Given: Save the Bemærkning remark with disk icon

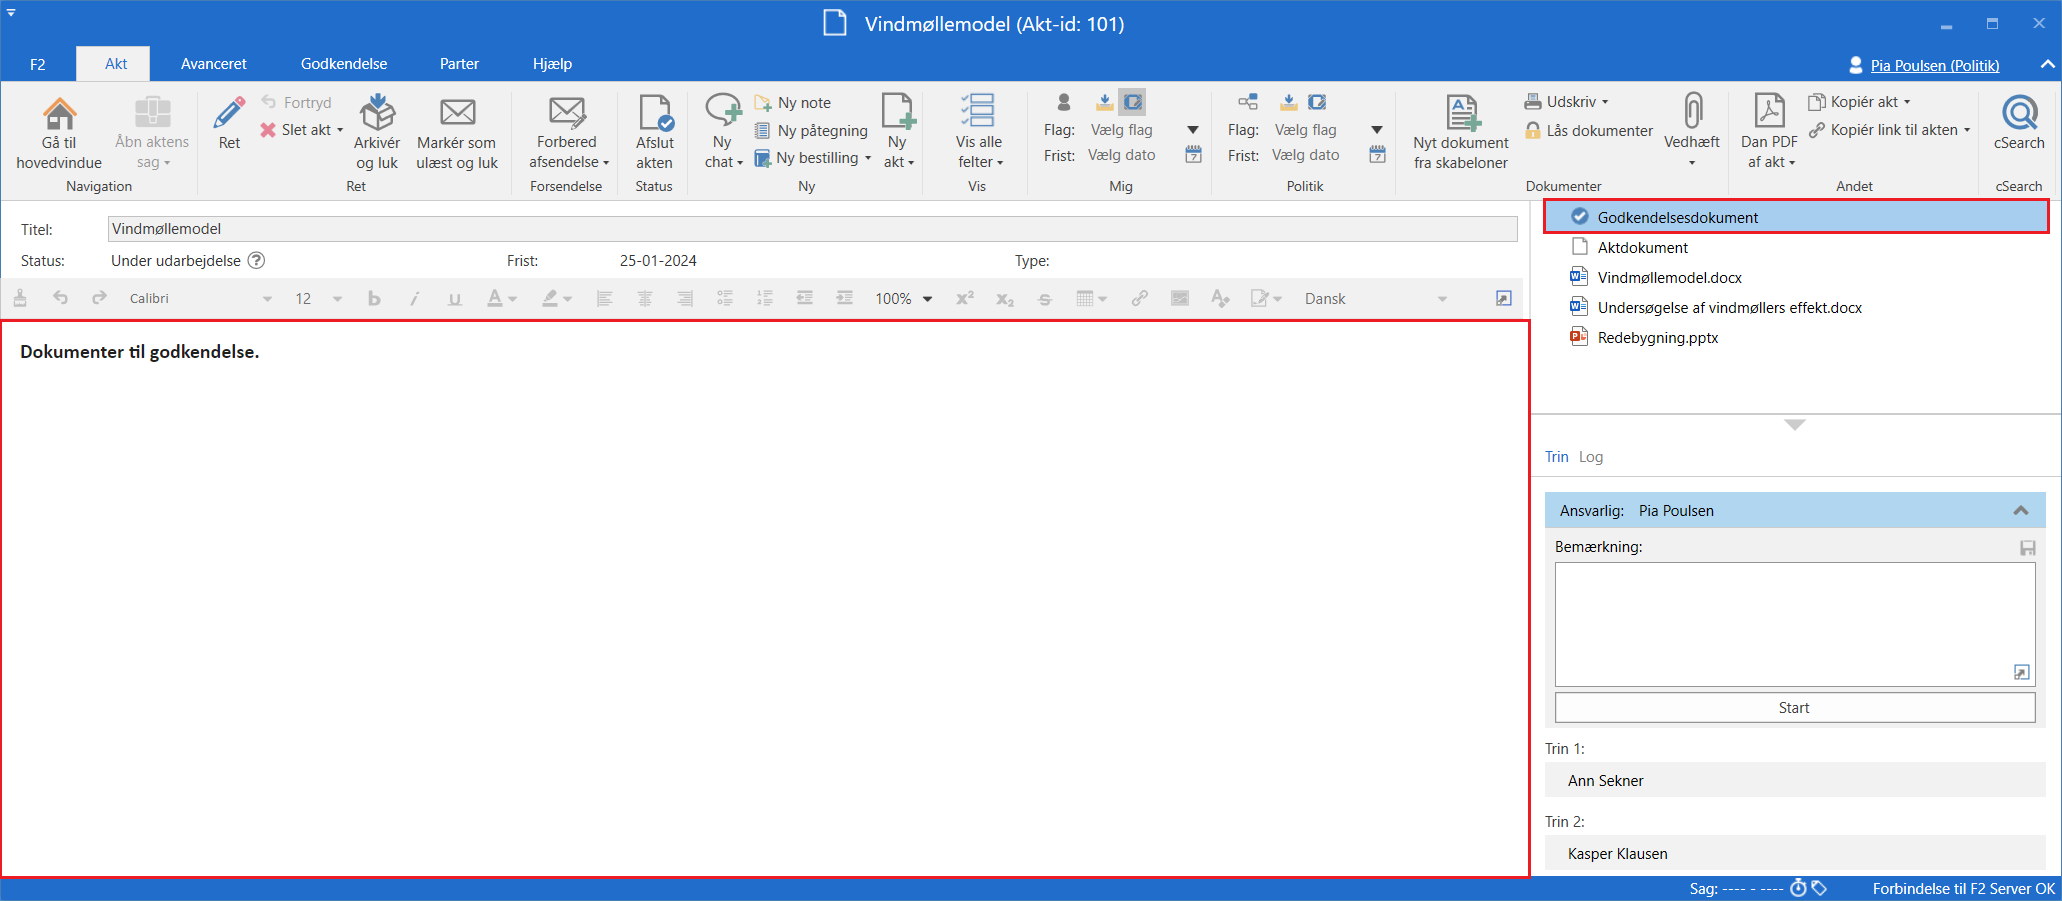Looking at the screenshot, I should click(2028, 548).
